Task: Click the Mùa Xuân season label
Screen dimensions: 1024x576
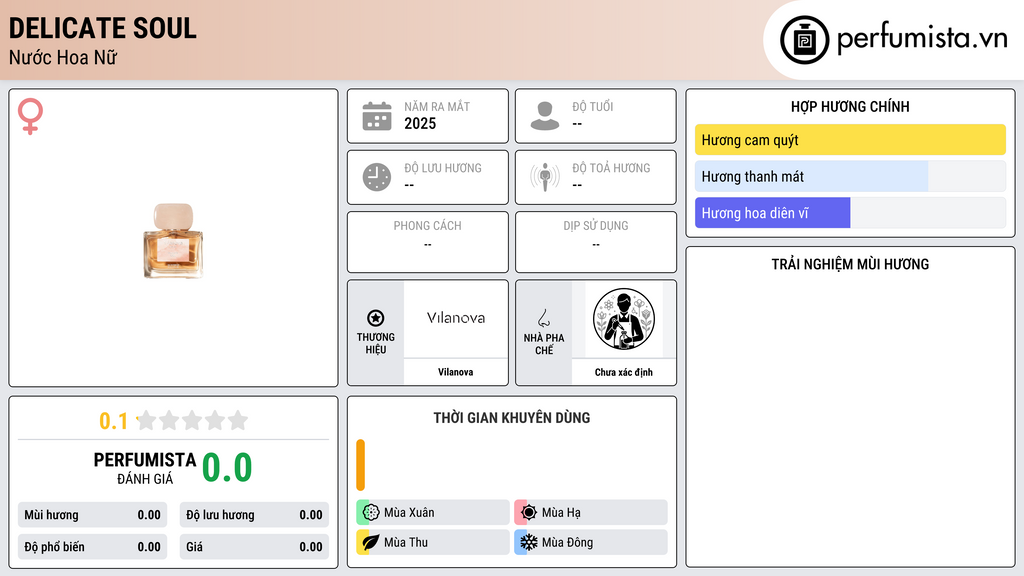Action: point(409,513)
